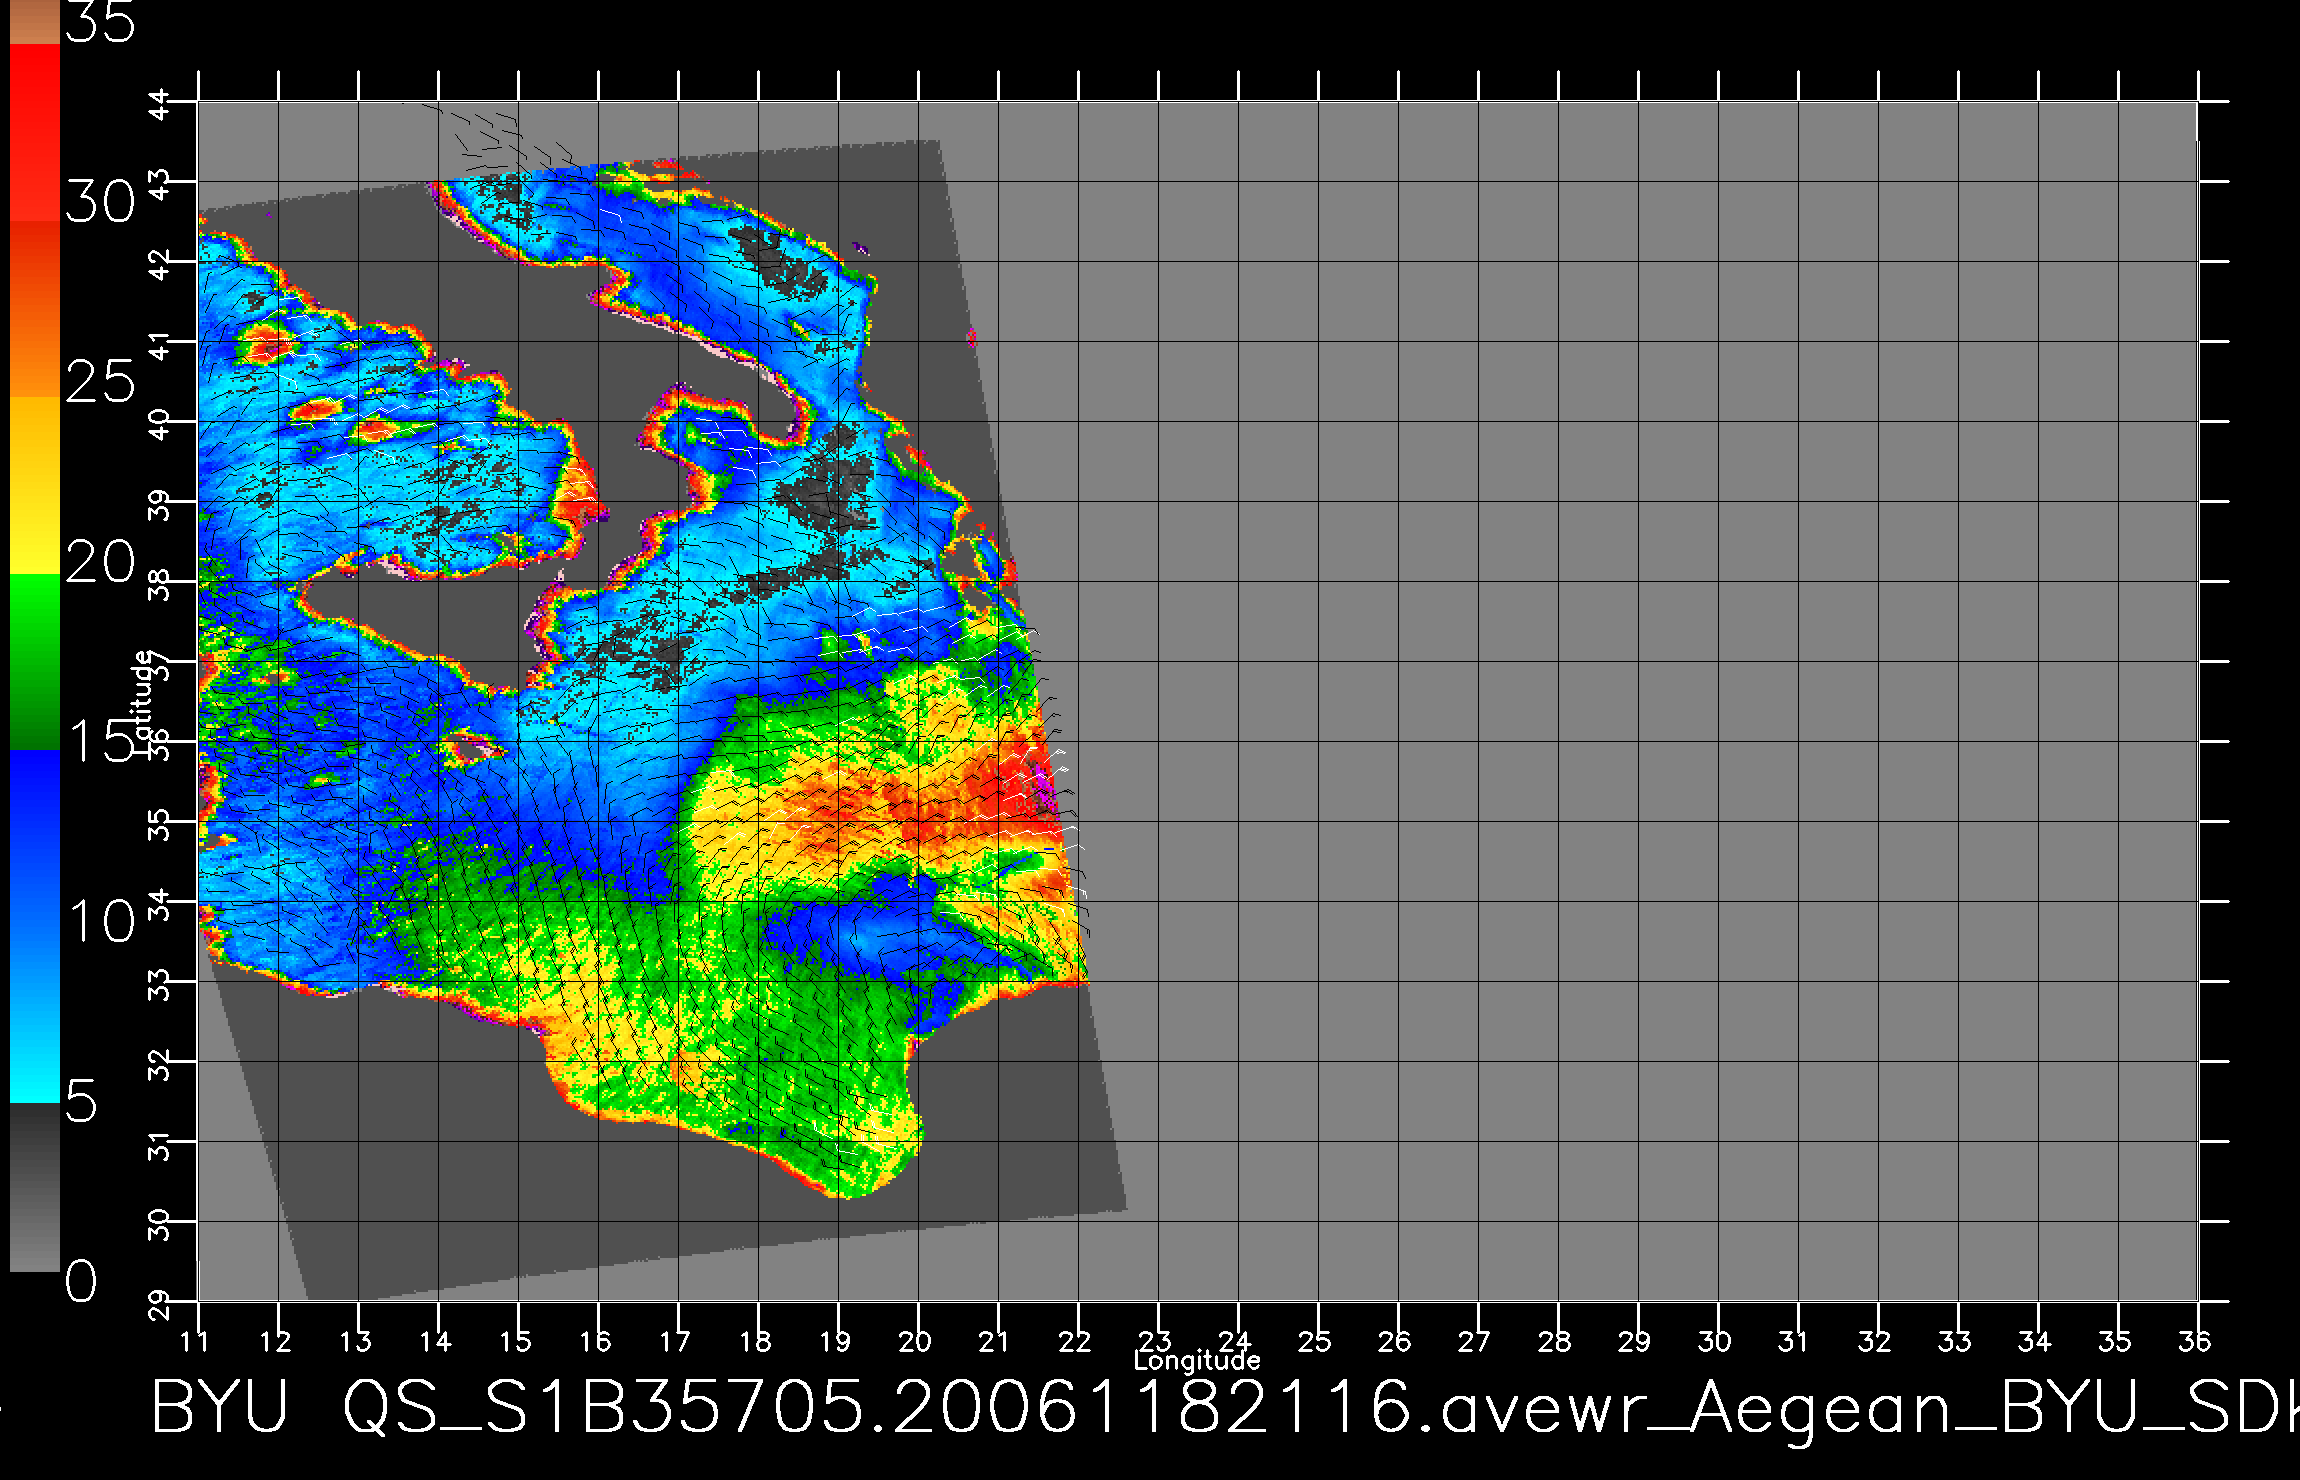This screenshot has width=2300, height=1480.
Task: Click the yellow segment of the color scale
Action: (35, 485)
